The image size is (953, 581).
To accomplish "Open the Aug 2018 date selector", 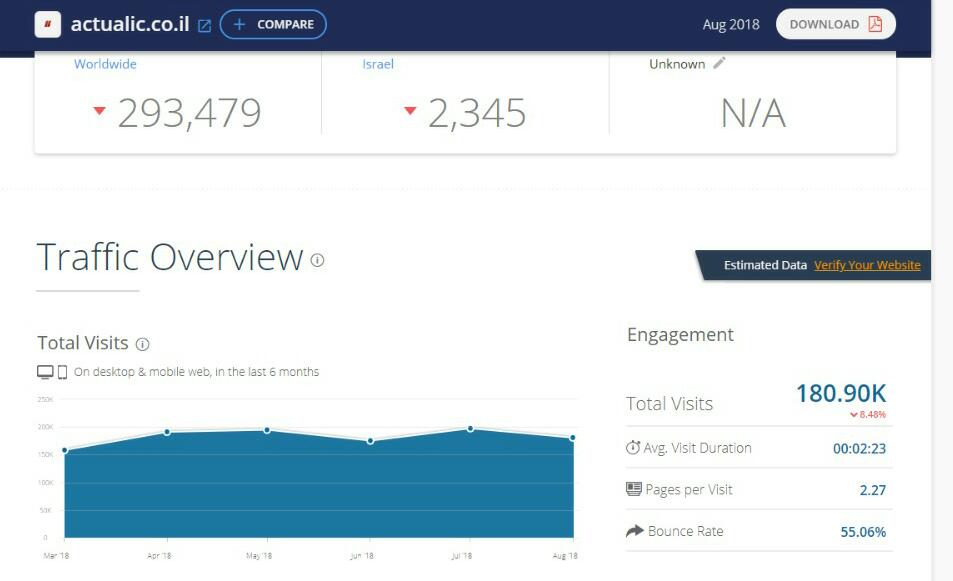I will [x=731, y=25].
